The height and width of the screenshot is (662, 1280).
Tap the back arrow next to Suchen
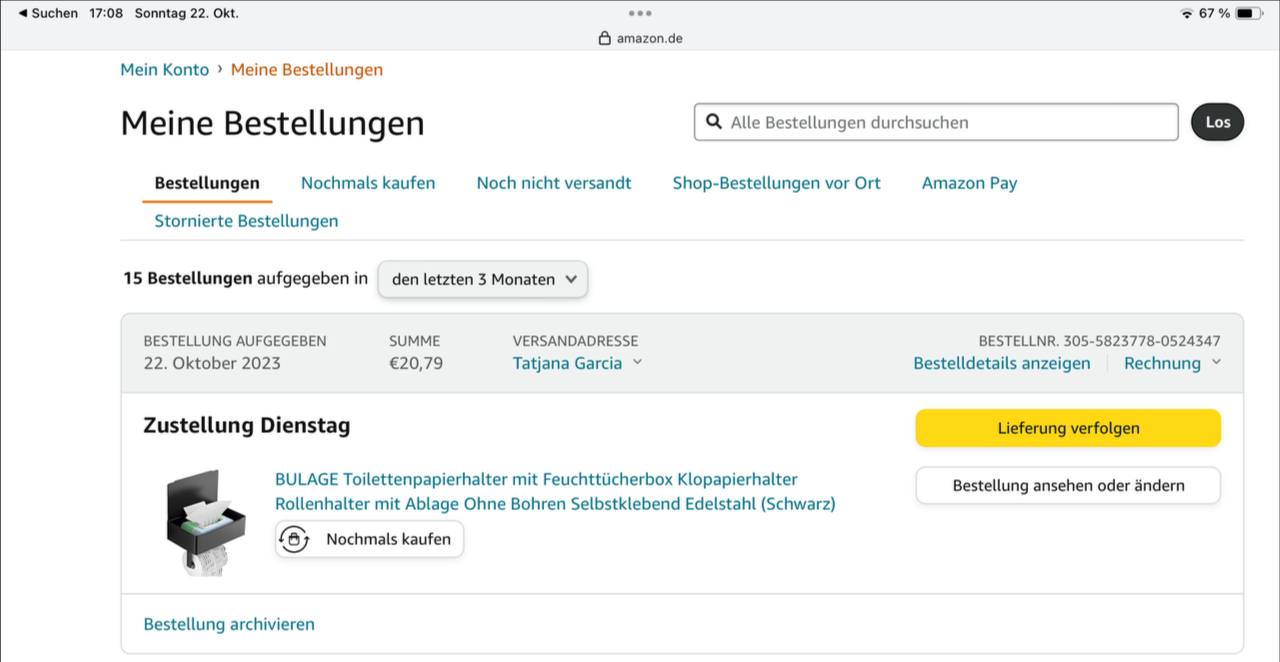pyautogui.click(x=23, y=13)
